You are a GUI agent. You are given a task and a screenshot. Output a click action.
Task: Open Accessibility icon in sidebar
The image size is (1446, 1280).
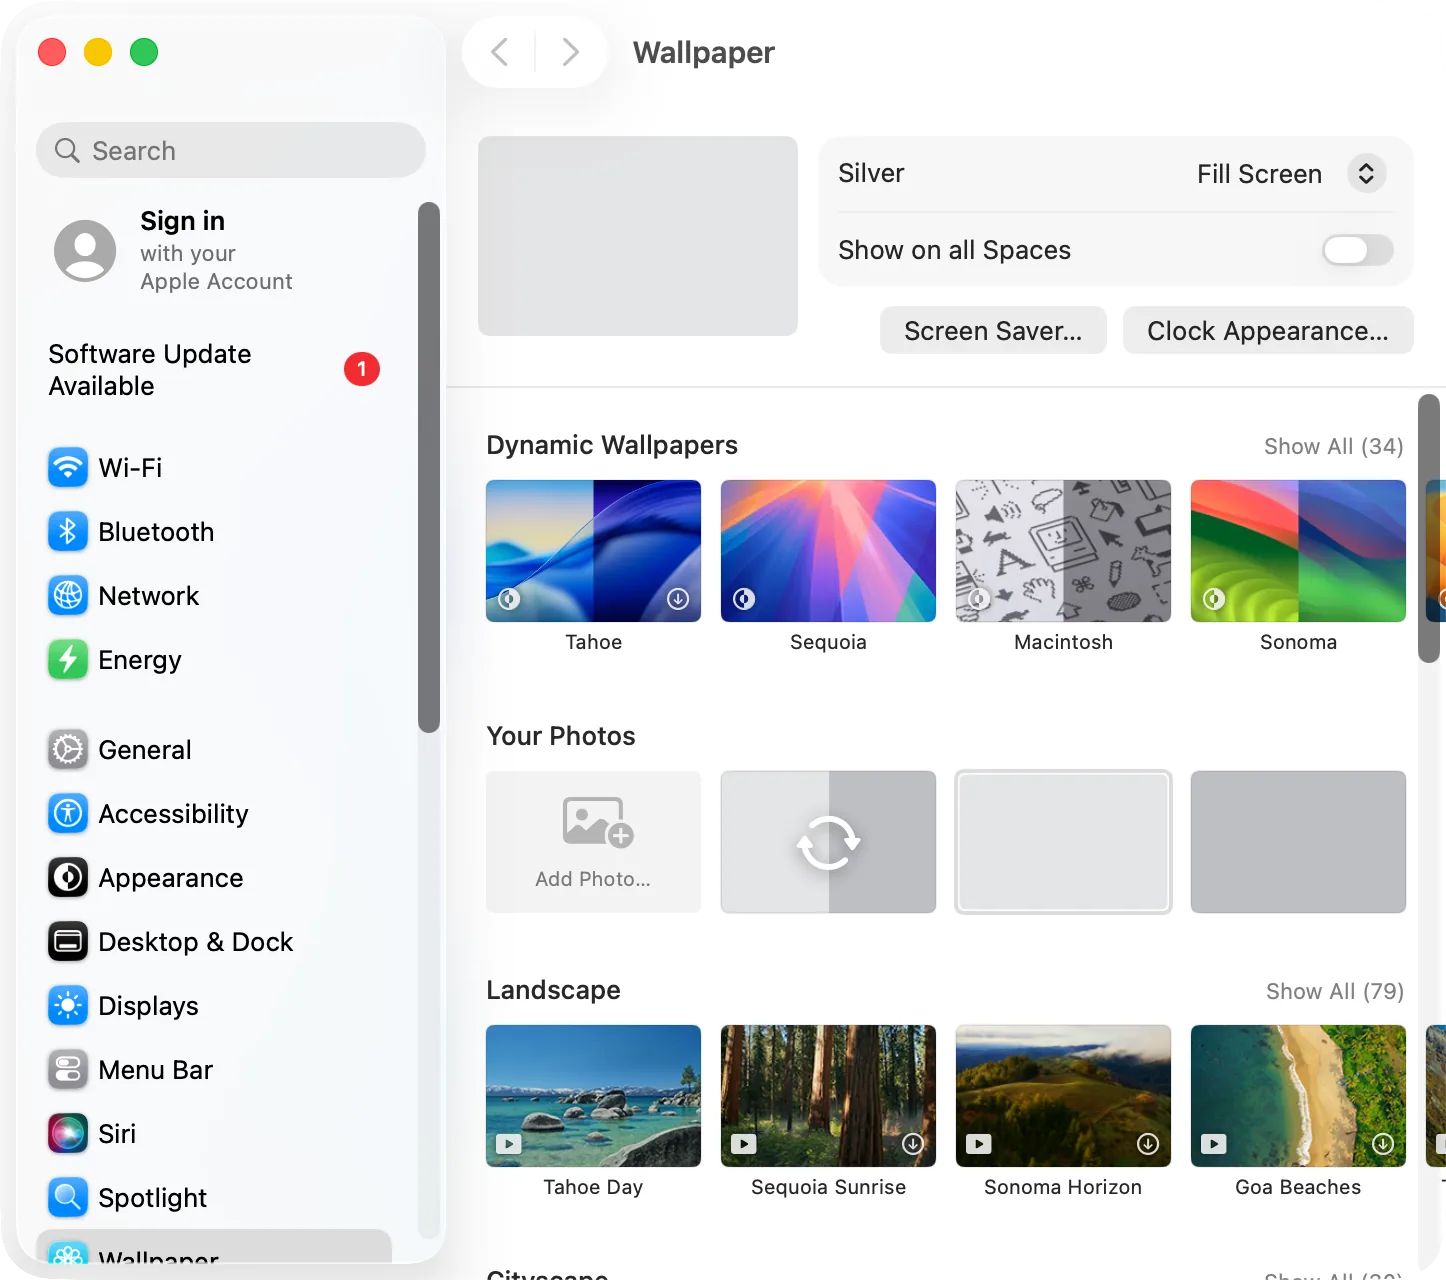pos(68,813)
